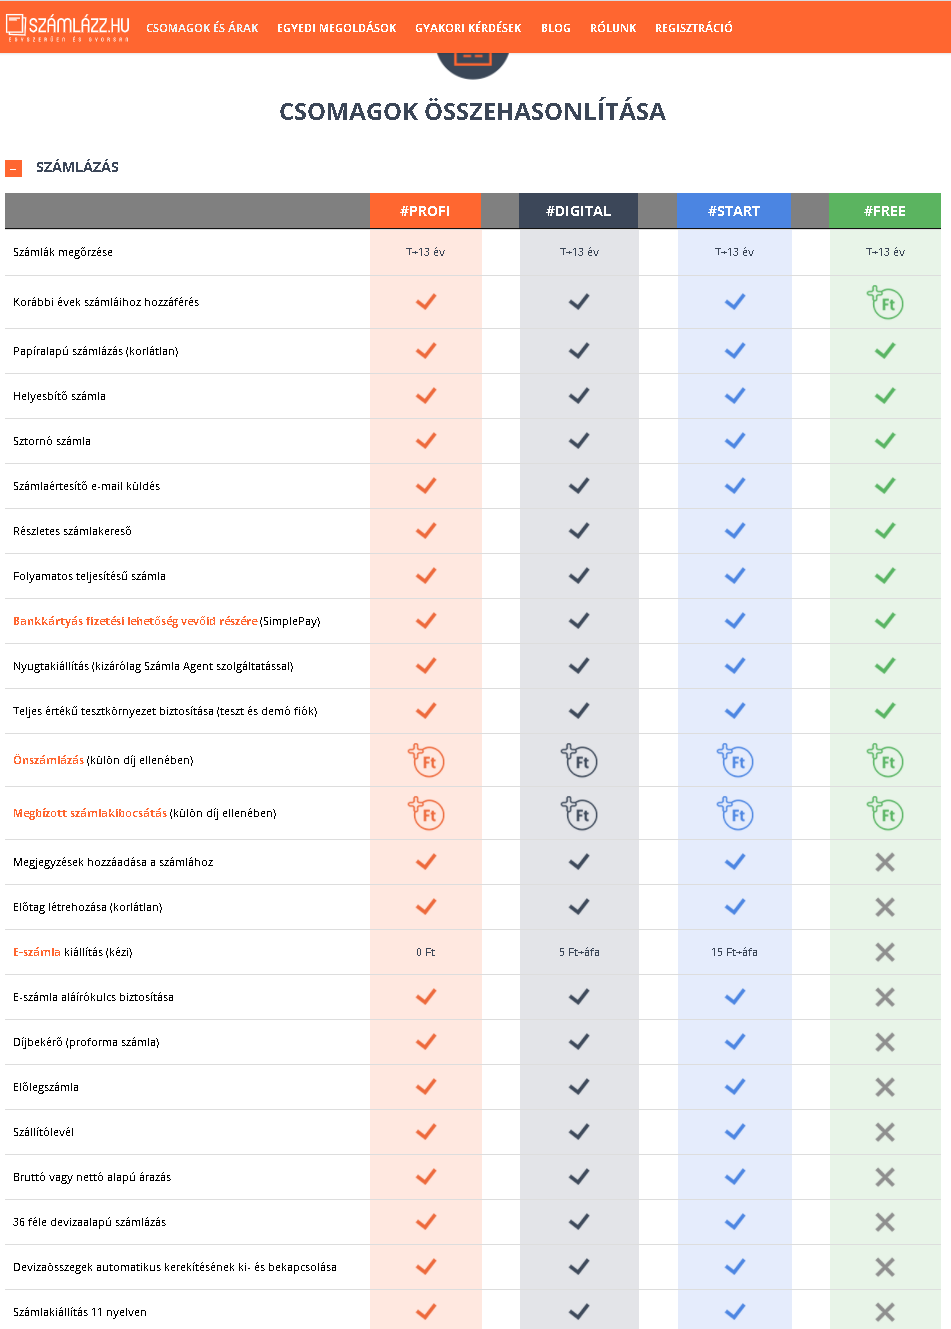Image resolution: width=951 pixels, height=1329 pixels.
Task: Open the Bankkártyás fizetési lehetőség link
Action: (x=135, y=621)
